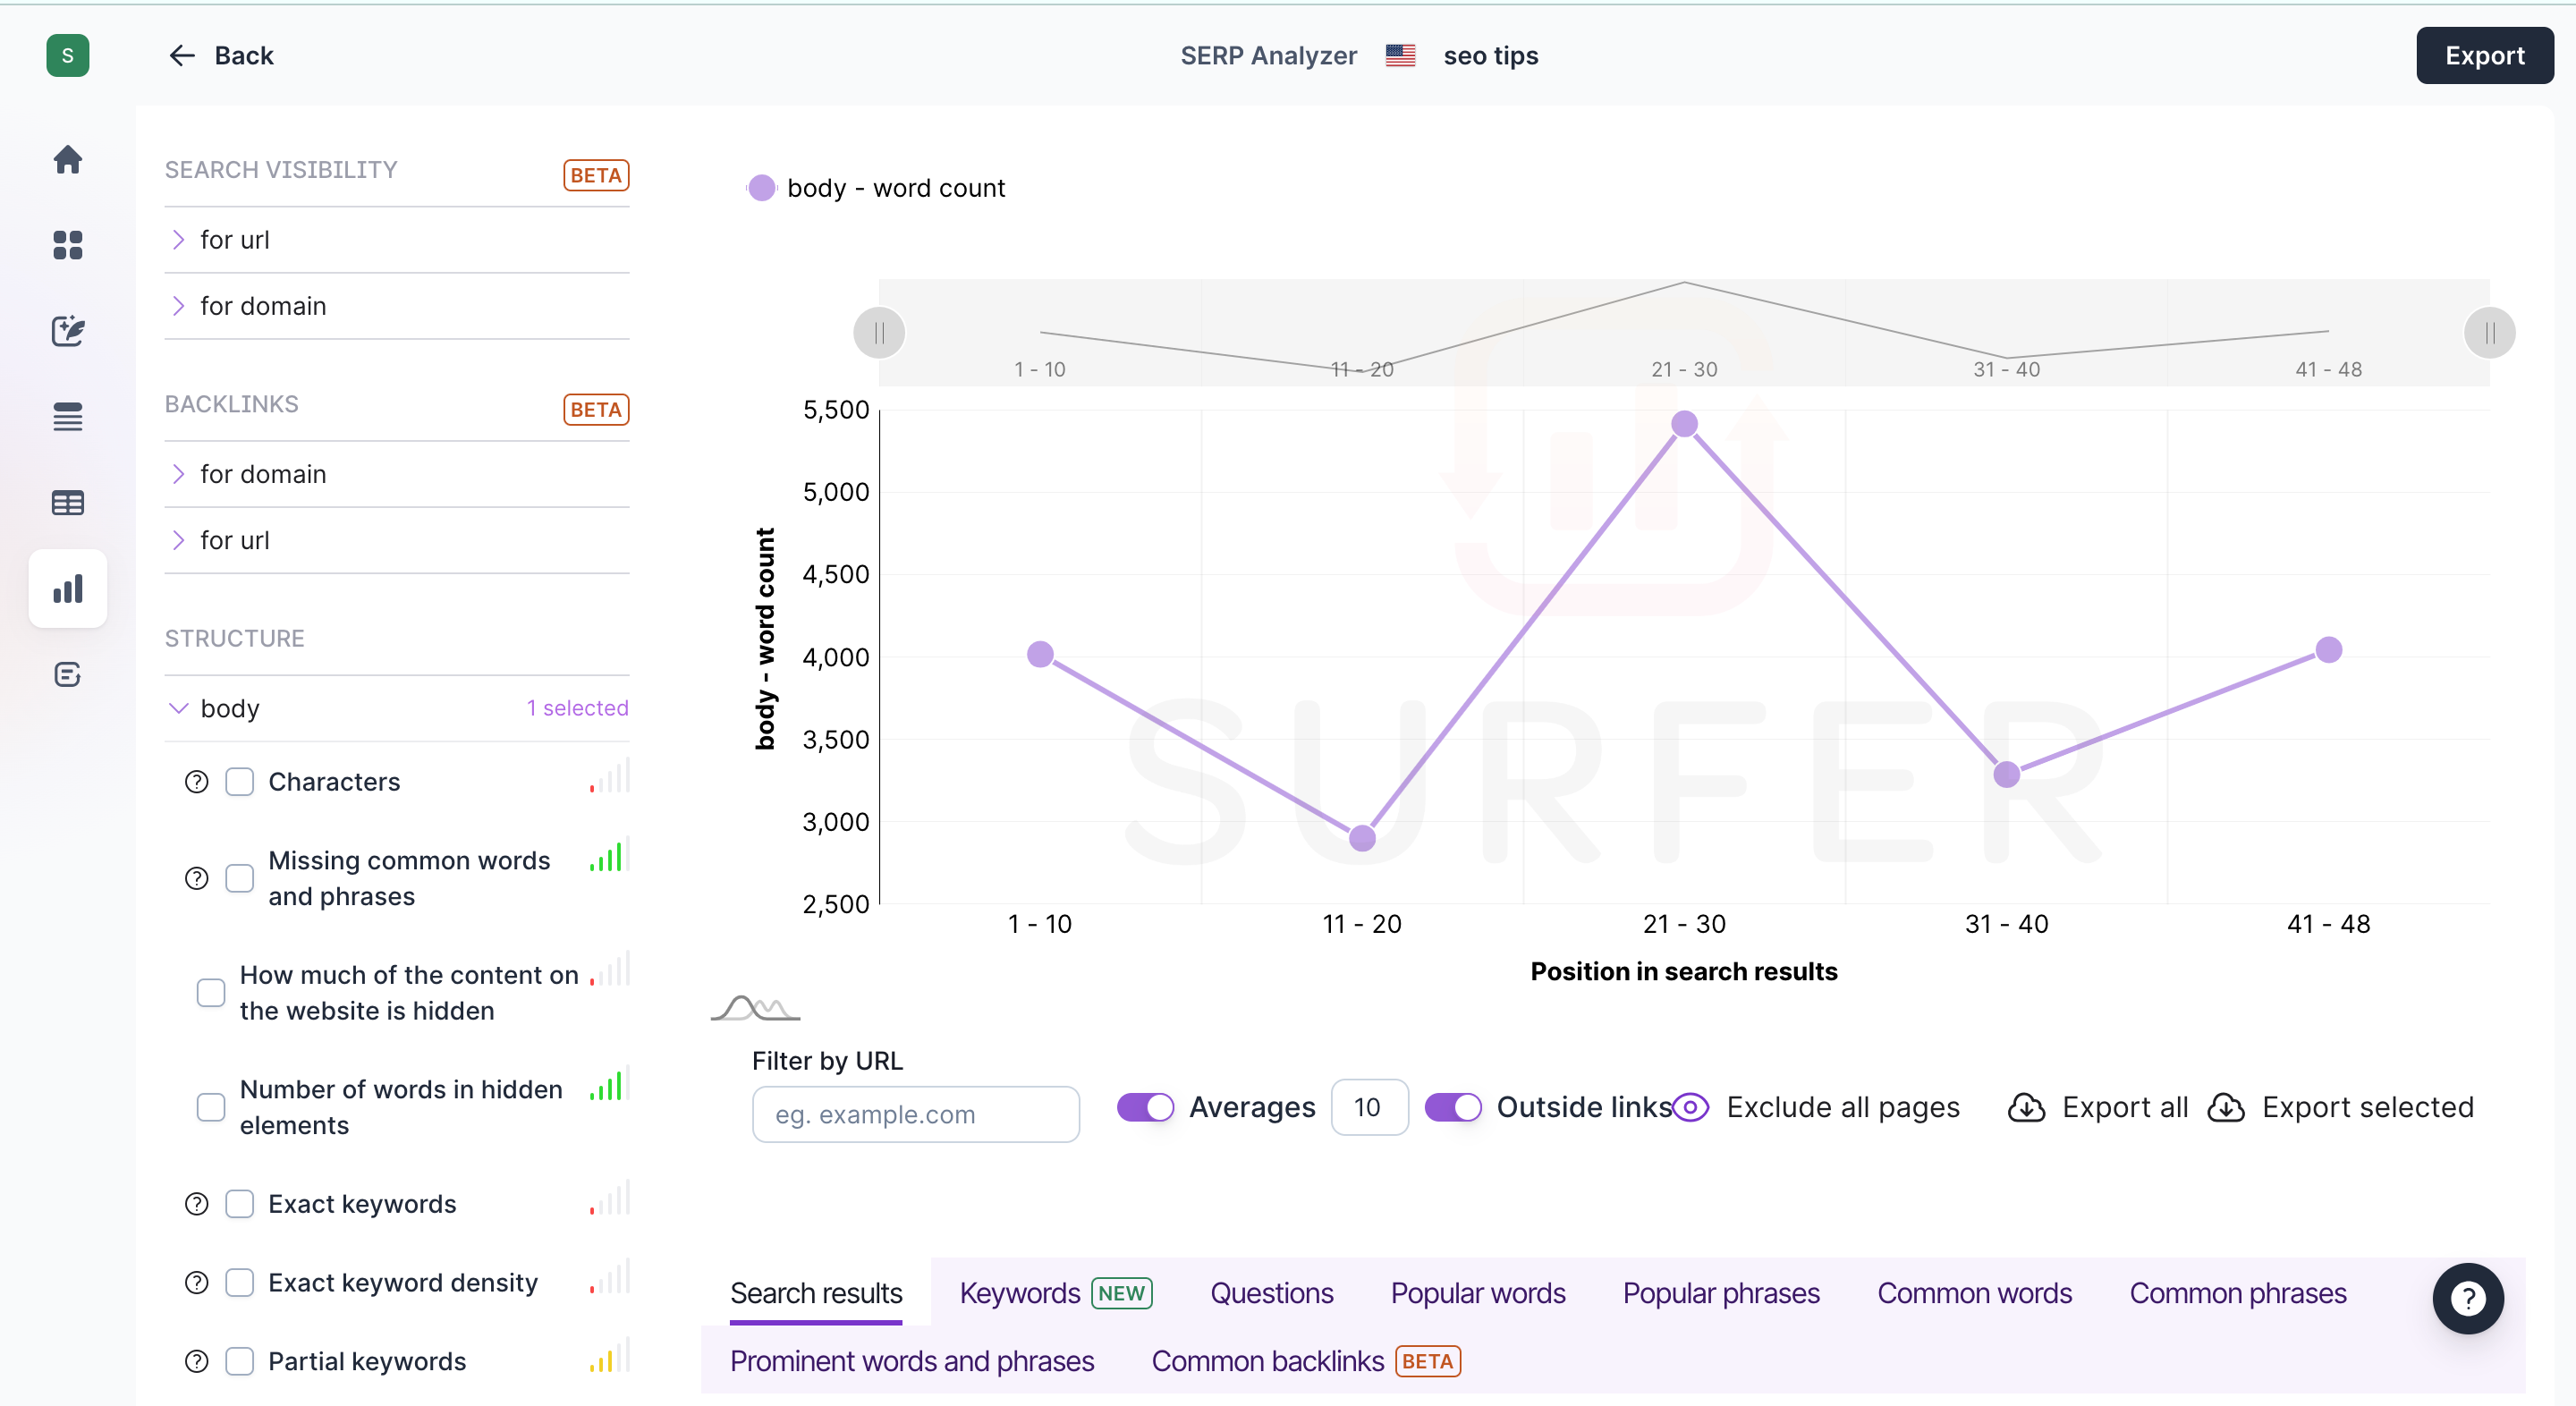Expand Search Visibility for domain

click(x=396, y=306)
